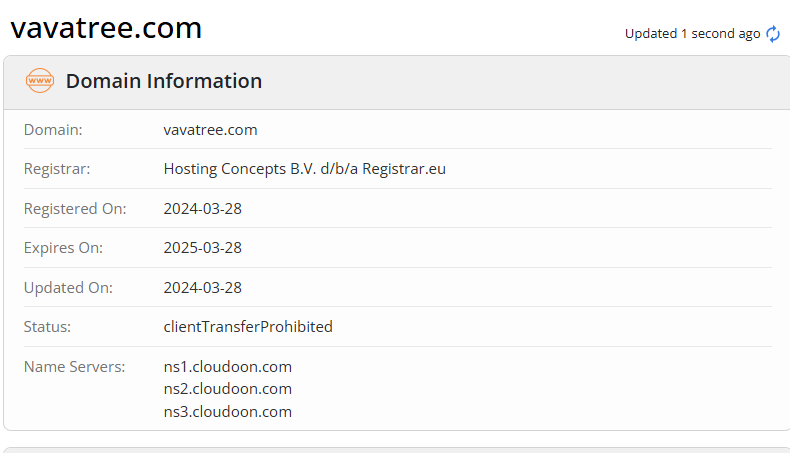Click the ns2.cloudoon.com name server entry
This screenshot has height=453, width=790.
[228, 389]
